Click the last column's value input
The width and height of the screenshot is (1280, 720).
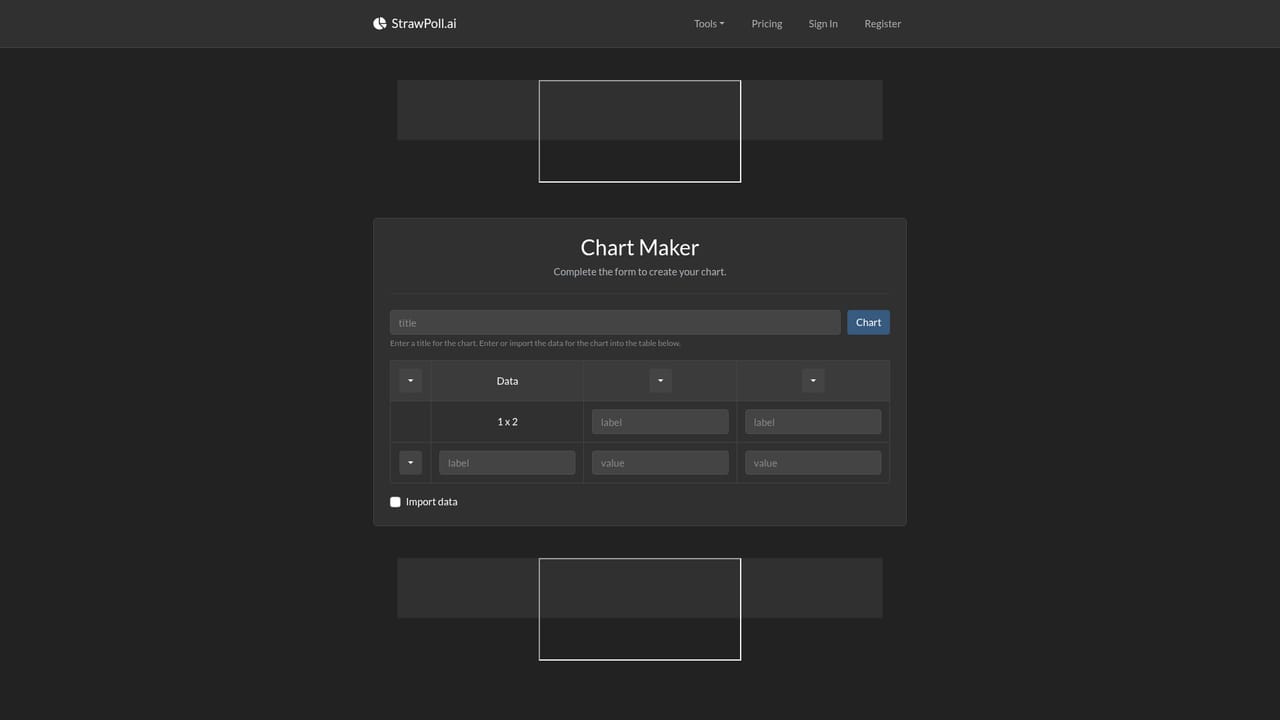(x=813, y=463)
